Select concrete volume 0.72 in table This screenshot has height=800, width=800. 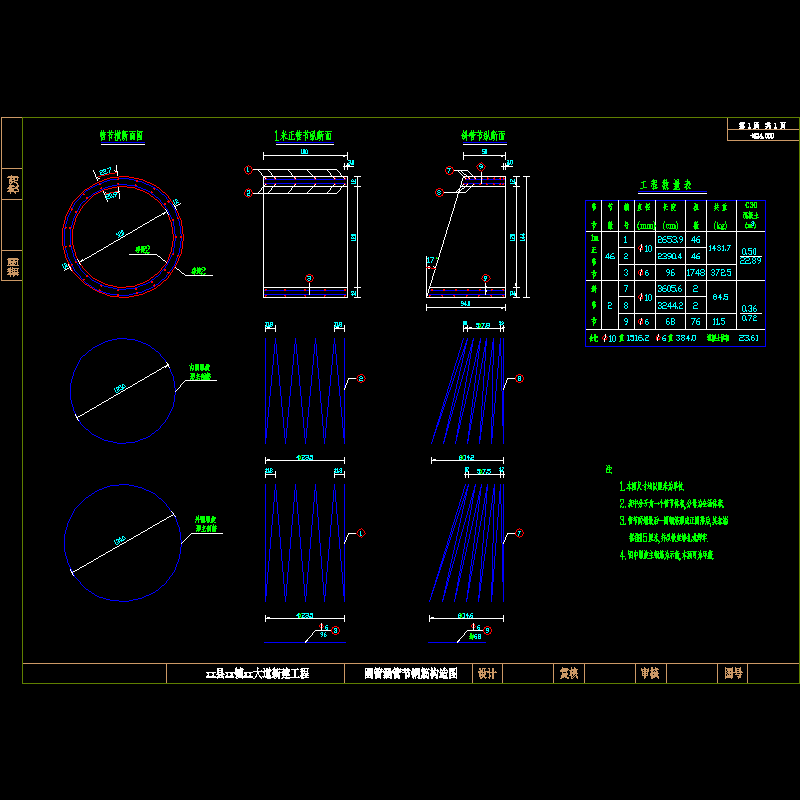coord(749,318)
